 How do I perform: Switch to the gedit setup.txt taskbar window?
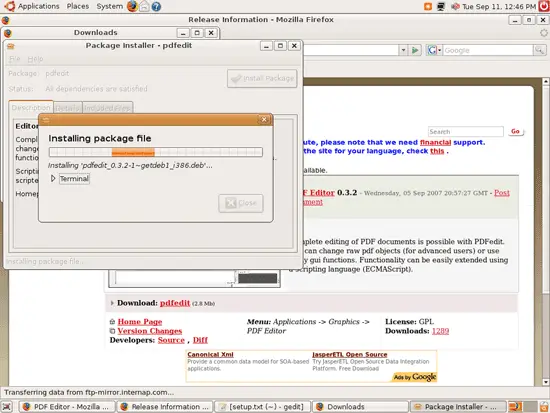[262, 407]
